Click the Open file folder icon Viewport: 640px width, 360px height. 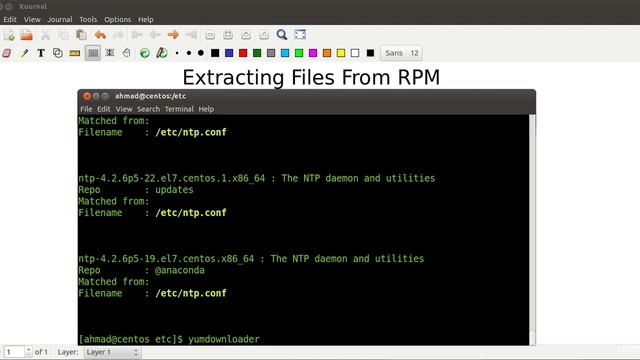(x=27, y=35)
